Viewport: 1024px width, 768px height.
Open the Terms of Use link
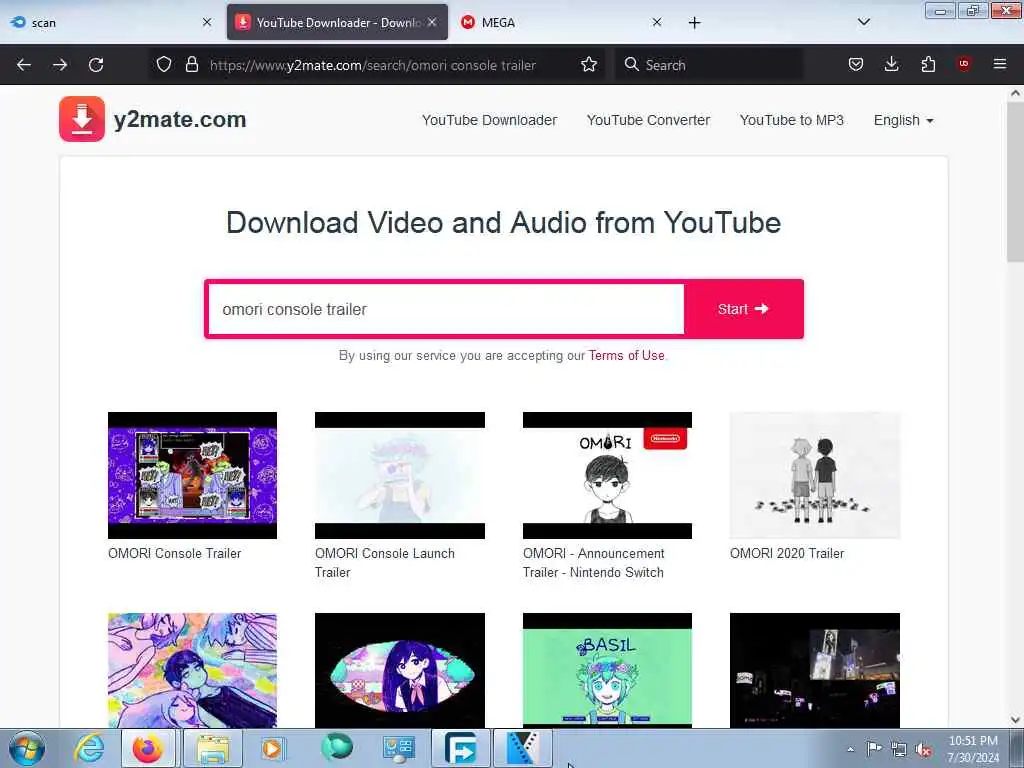pos(626,355)
